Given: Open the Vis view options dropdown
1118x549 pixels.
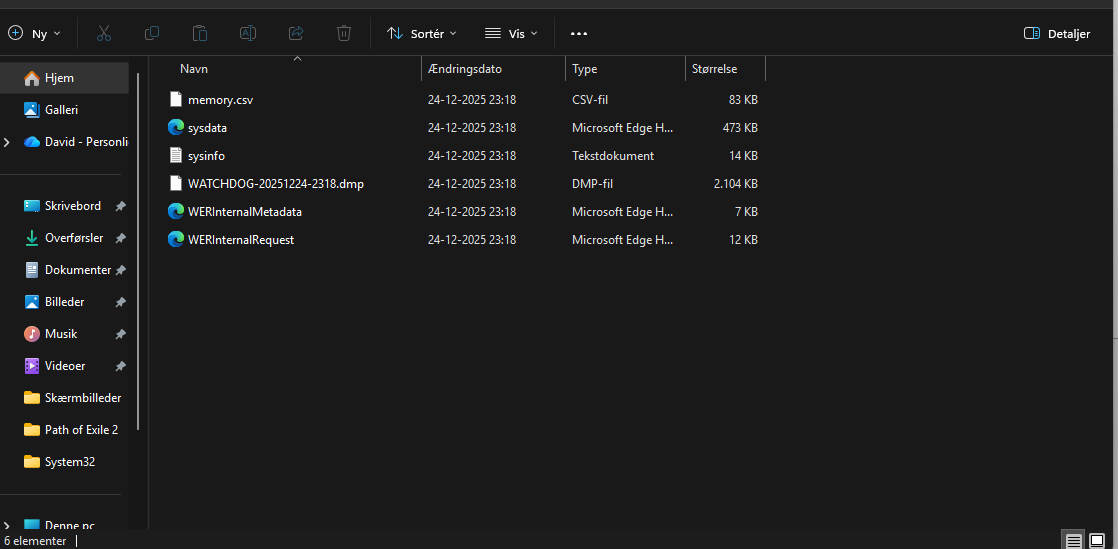Looking at the screenshot, I should (x=511, y=34).
